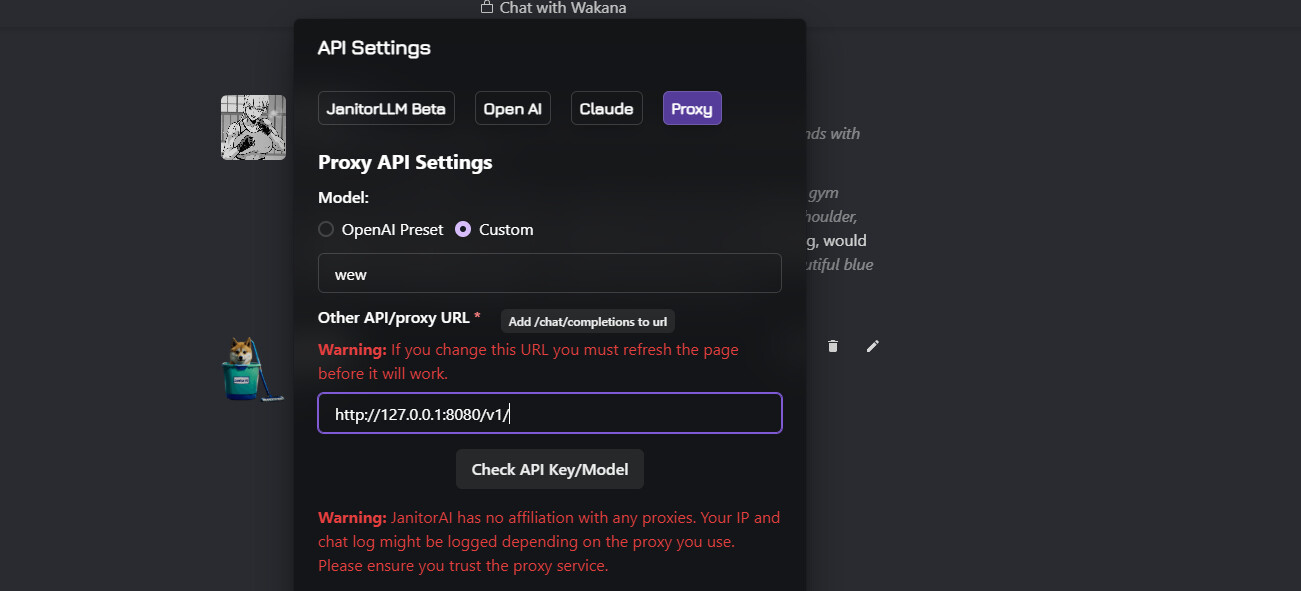This screenshot has height=591, width=1301.
Task: Click the Chat with Wakana title
Action: (x=563, y=8)
